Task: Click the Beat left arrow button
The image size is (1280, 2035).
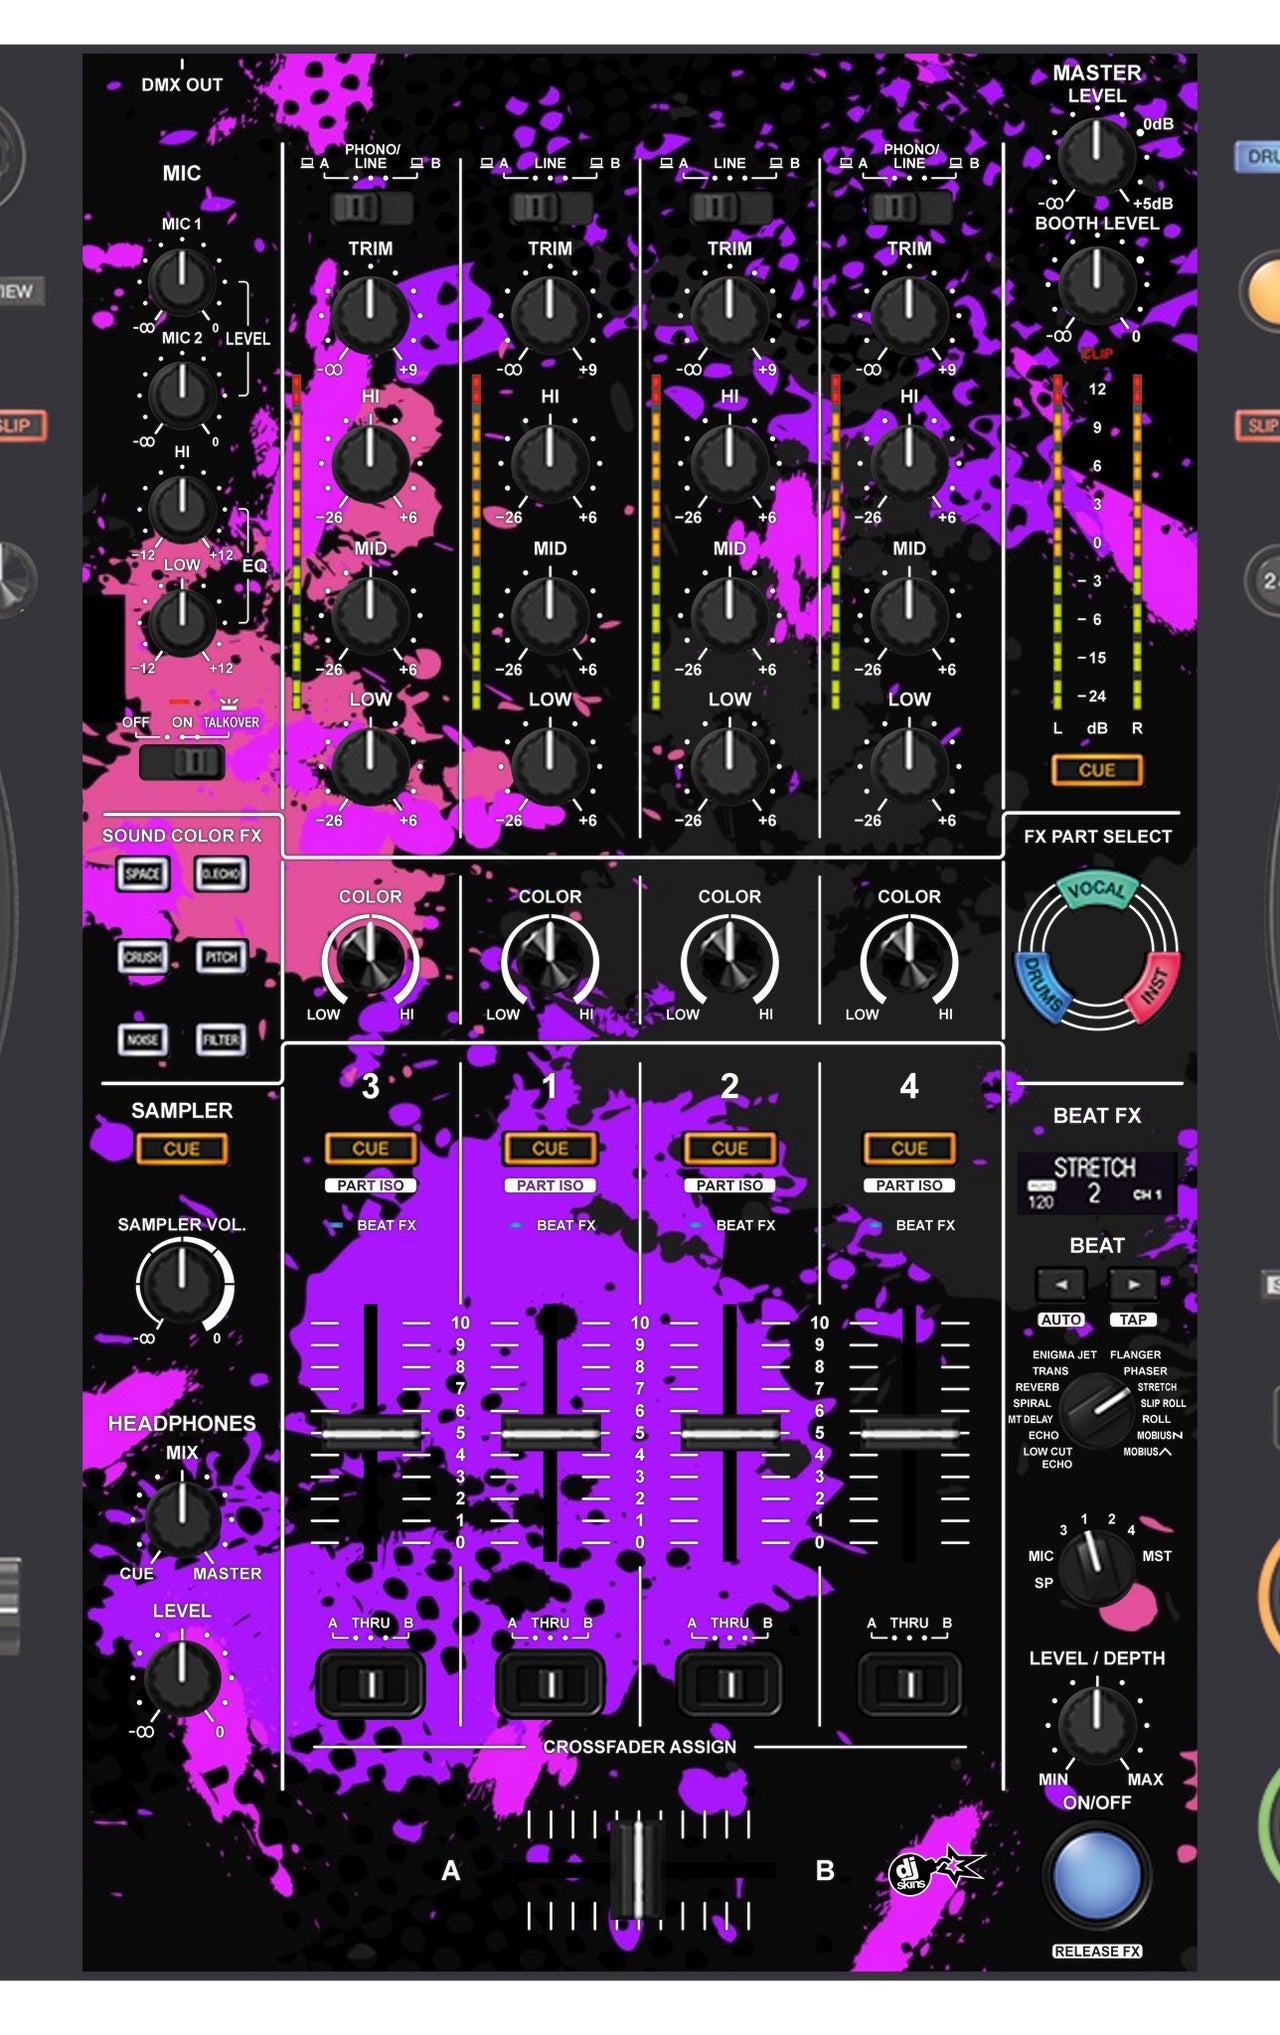Action: [1061, 1283]
